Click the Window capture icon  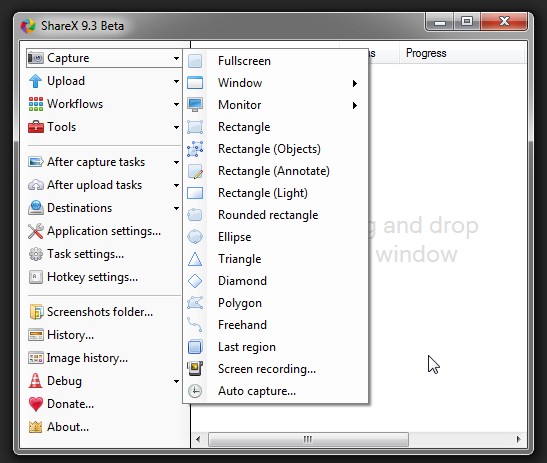pos(195,83)
